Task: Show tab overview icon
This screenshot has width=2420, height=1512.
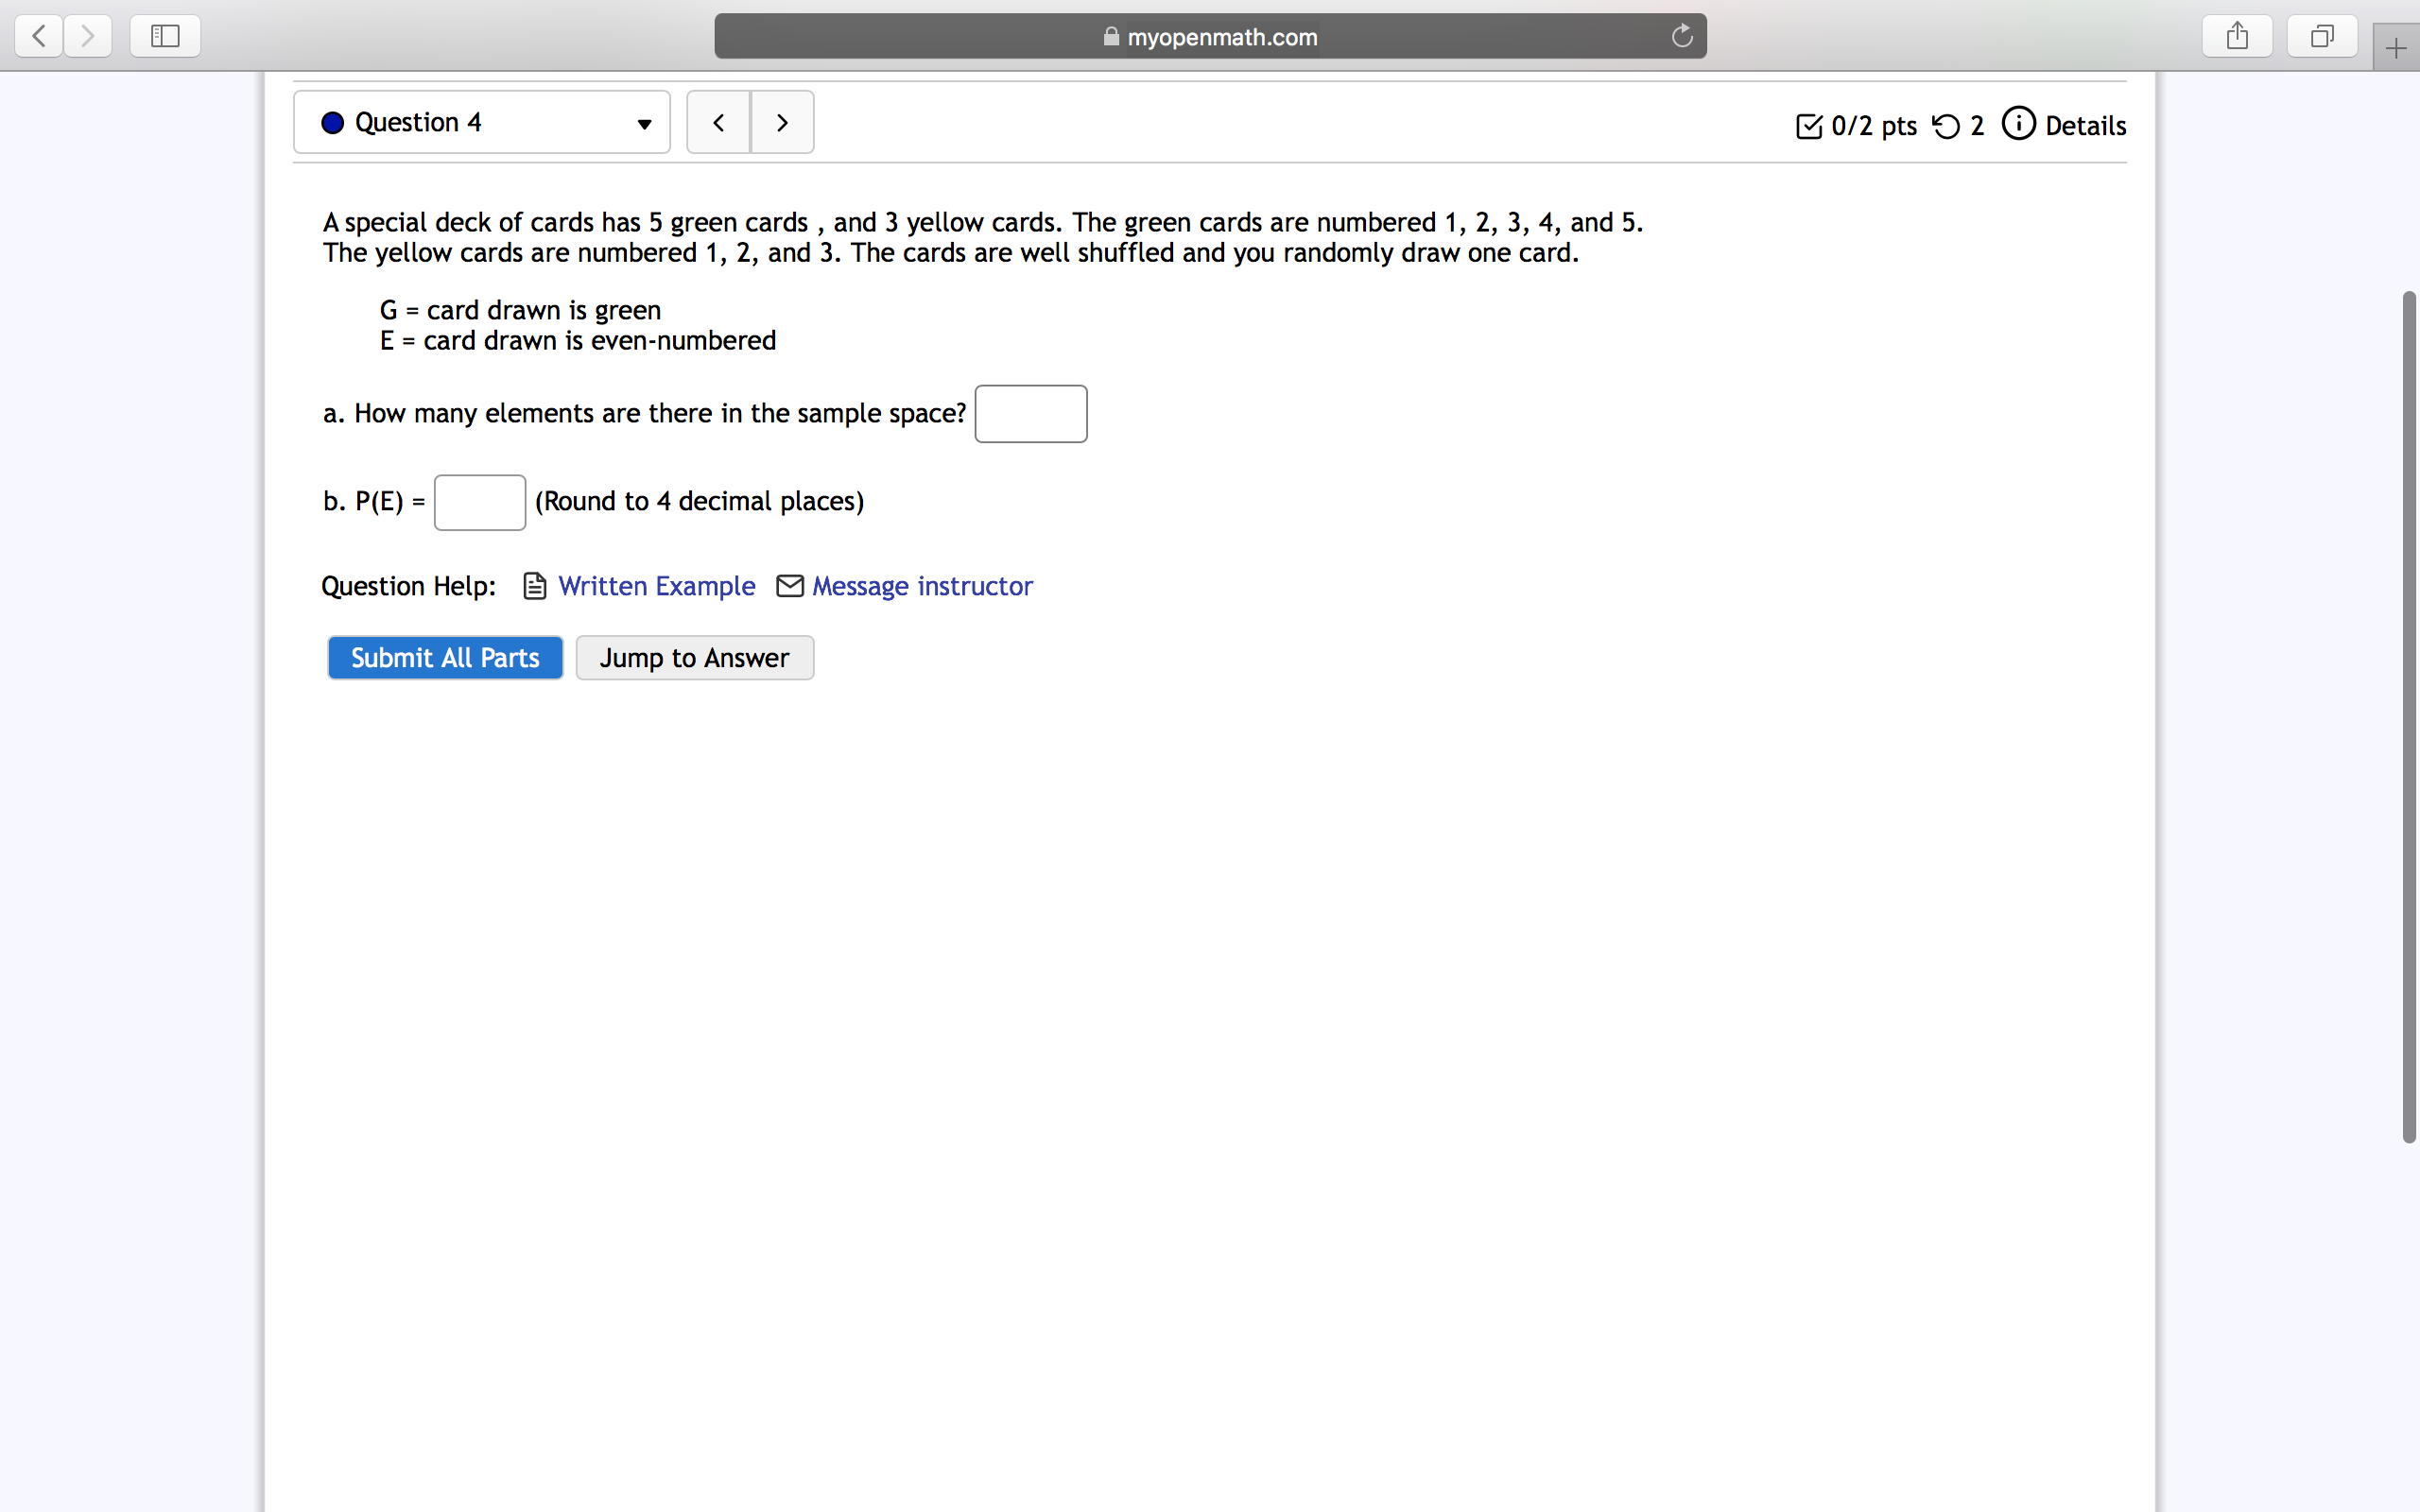Action: click(x=2322, y=37)
